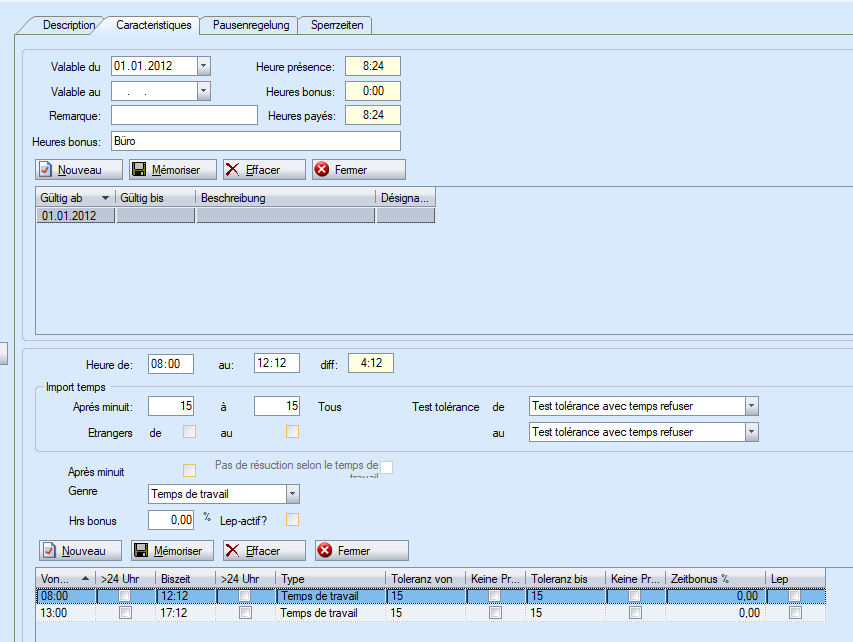This screenshot has height=642, width=853.
Task: Switch to the Sperrzeiten tab
Action: (338, 25)
